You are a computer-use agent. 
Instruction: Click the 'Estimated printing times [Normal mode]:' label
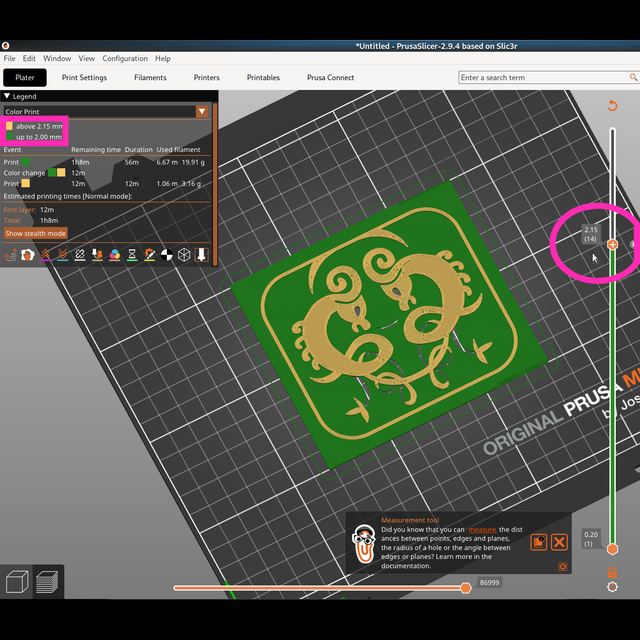coord(68,196)
